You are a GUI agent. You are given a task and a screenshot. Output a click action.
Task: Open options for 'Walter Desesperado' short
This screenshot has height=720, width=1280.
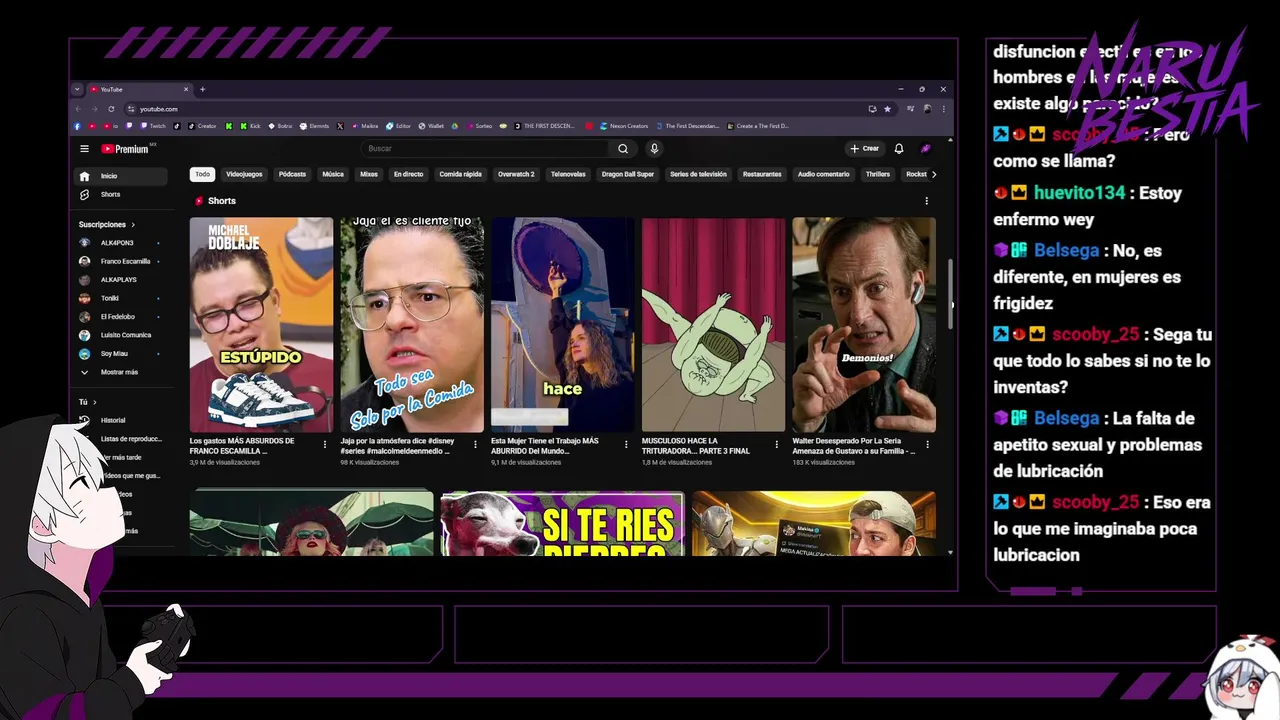pyautogui.click(x=928, y=444)
